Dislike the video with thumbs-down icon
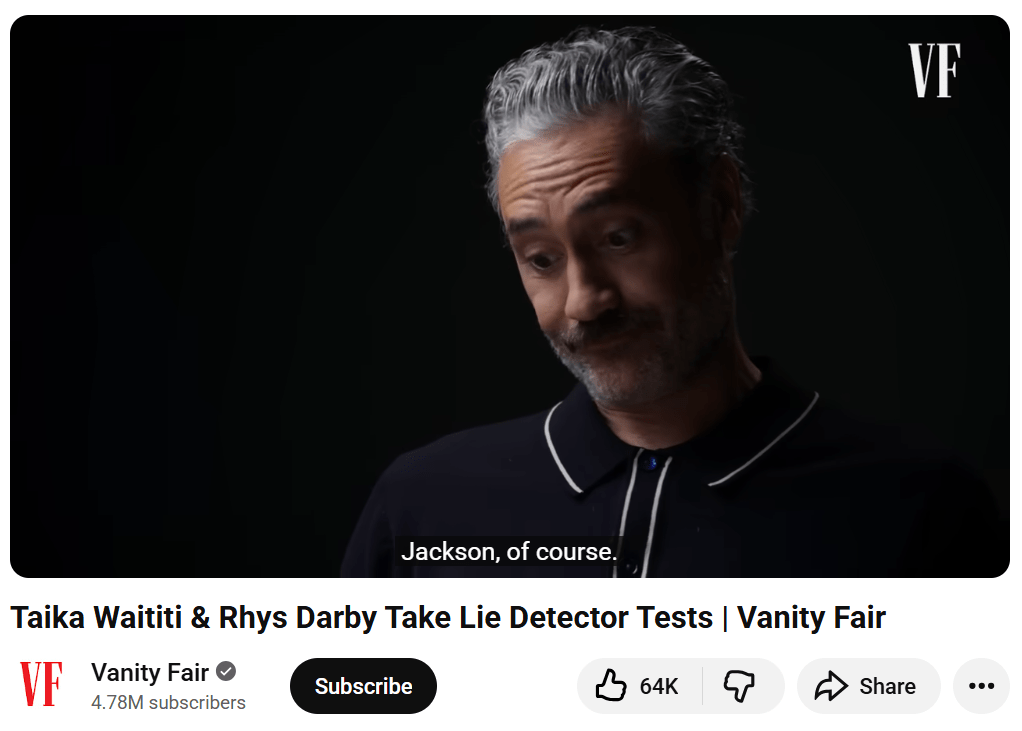This screenshot has width=1022, height=731. click(x=739, y=686)
